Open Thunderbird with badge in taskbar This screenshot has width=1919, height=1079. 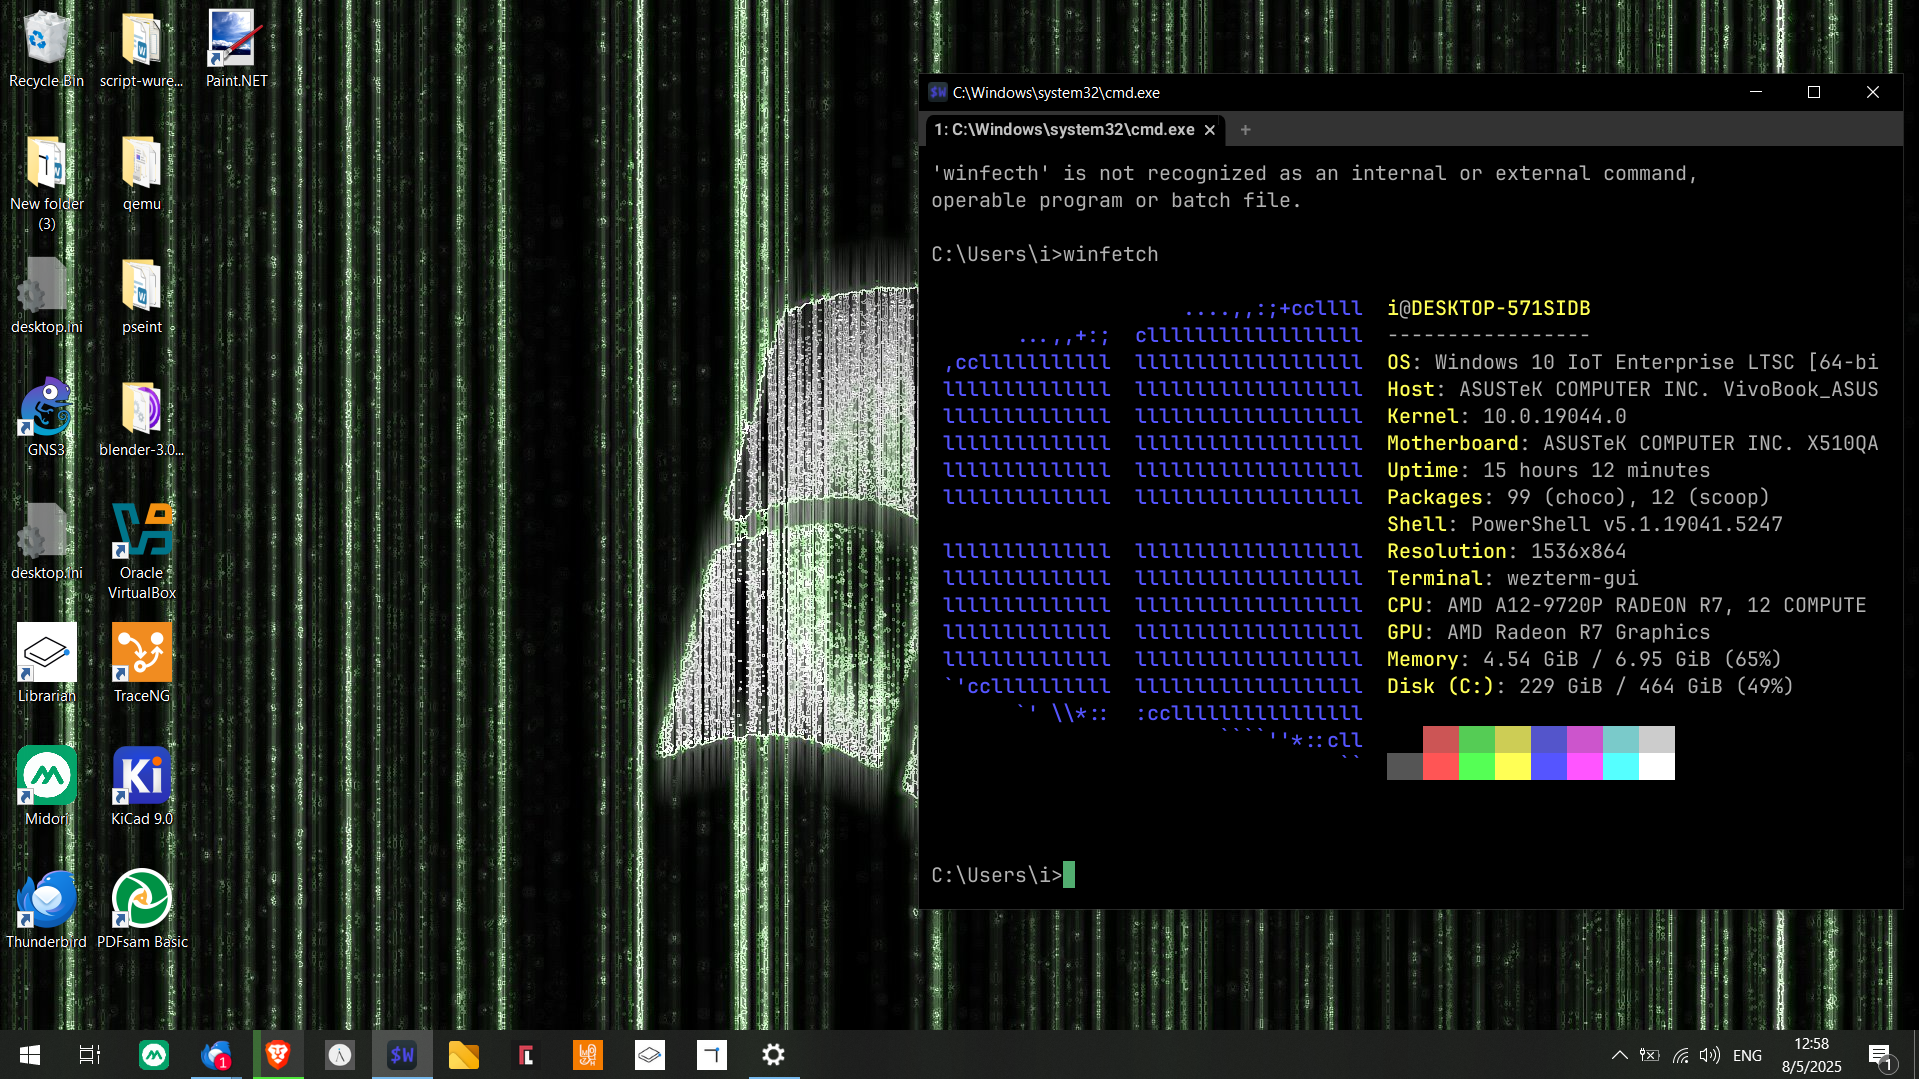coord(216,1055)
